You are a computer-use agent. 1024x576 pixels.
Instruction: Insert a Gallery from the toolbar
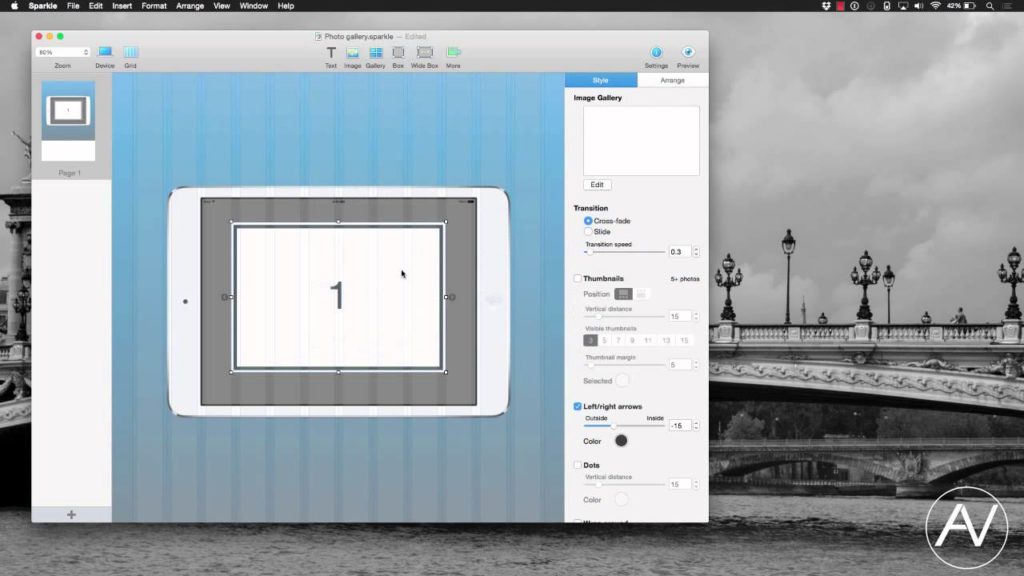375,52
